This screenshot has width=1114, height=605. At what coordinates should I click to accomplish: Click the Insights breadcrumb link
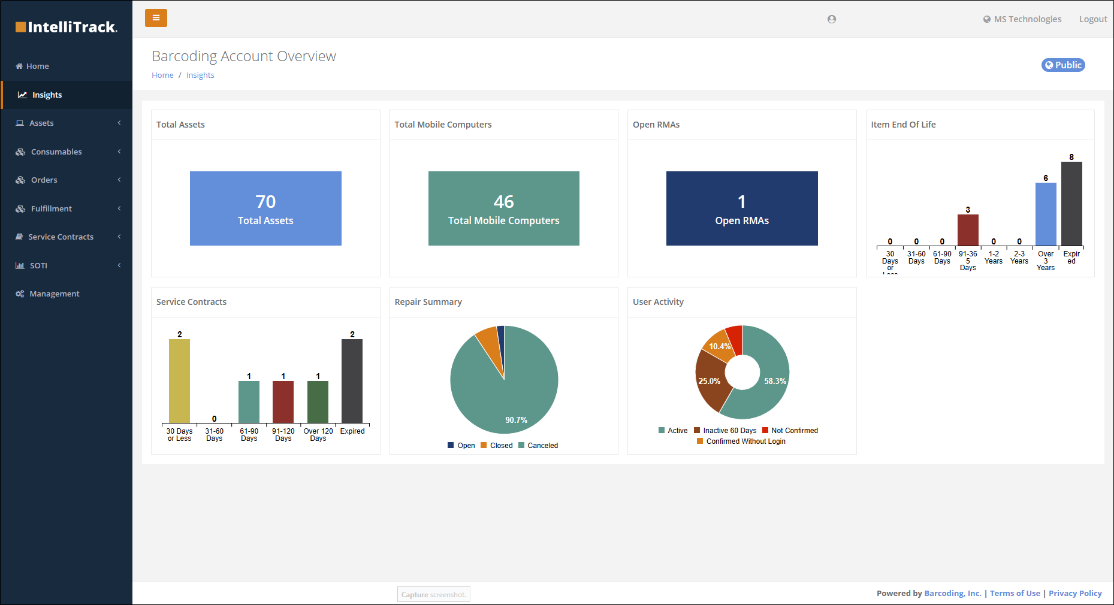tap(200, 75)
